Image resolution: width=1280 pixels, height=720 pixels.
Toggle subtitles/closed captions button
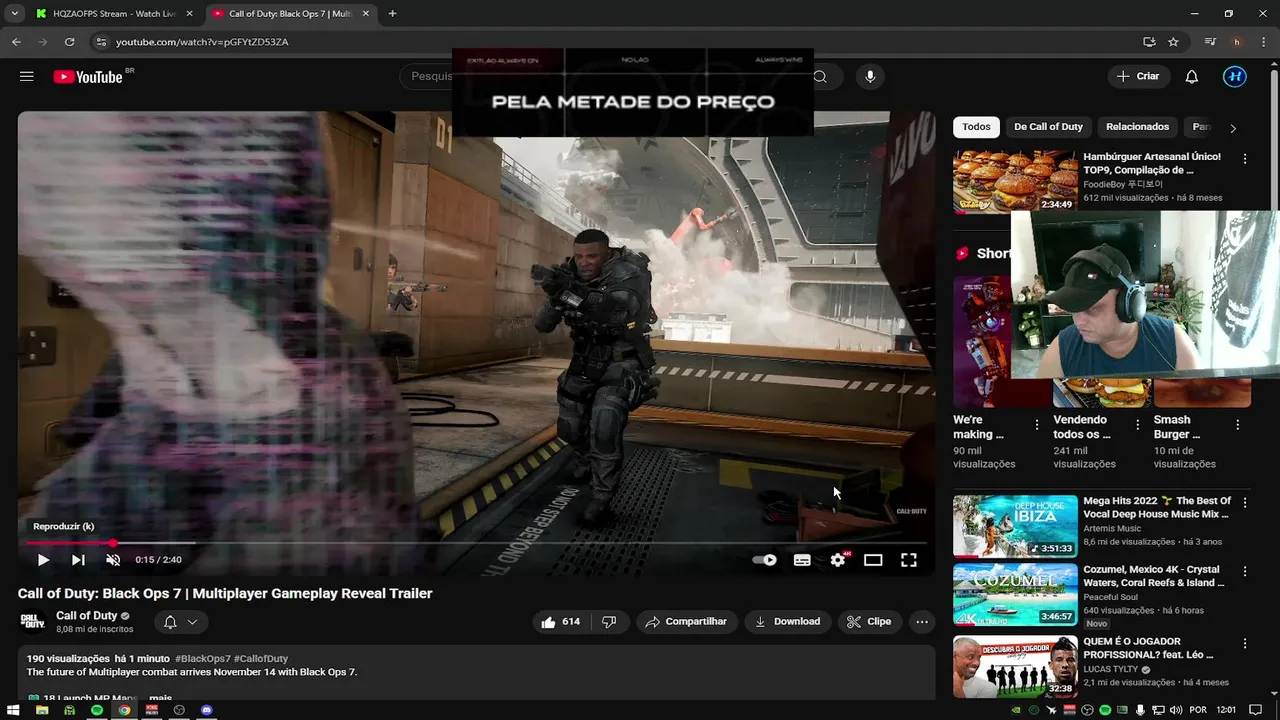(802, 560)
